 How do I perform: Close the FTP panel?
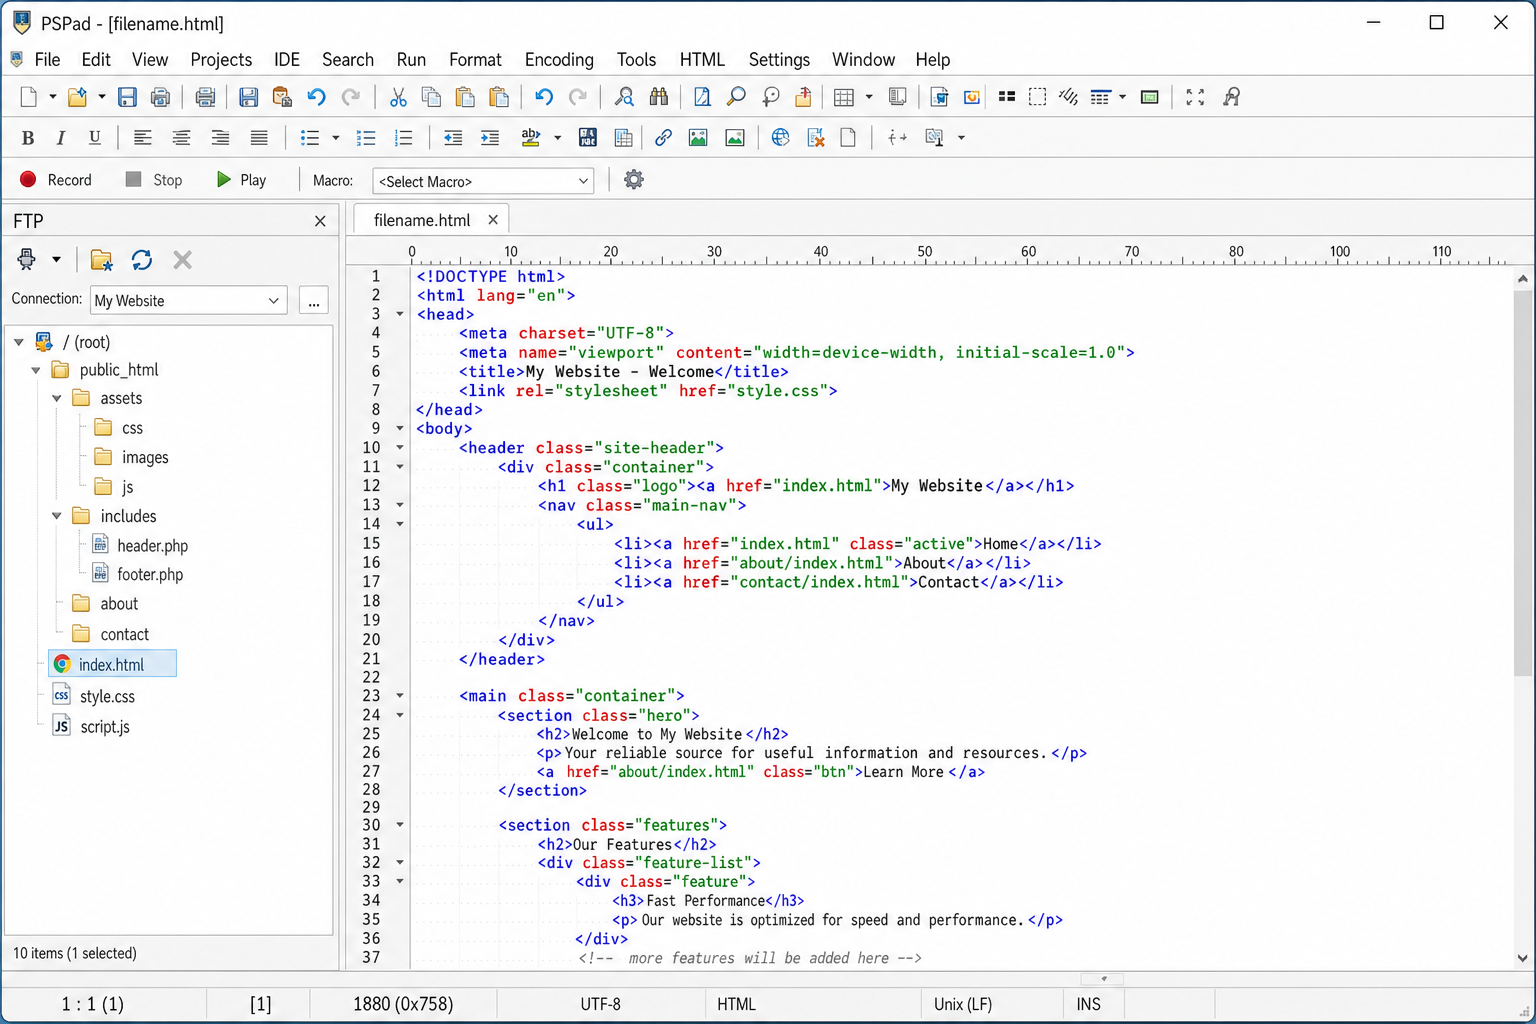point(320,221)
